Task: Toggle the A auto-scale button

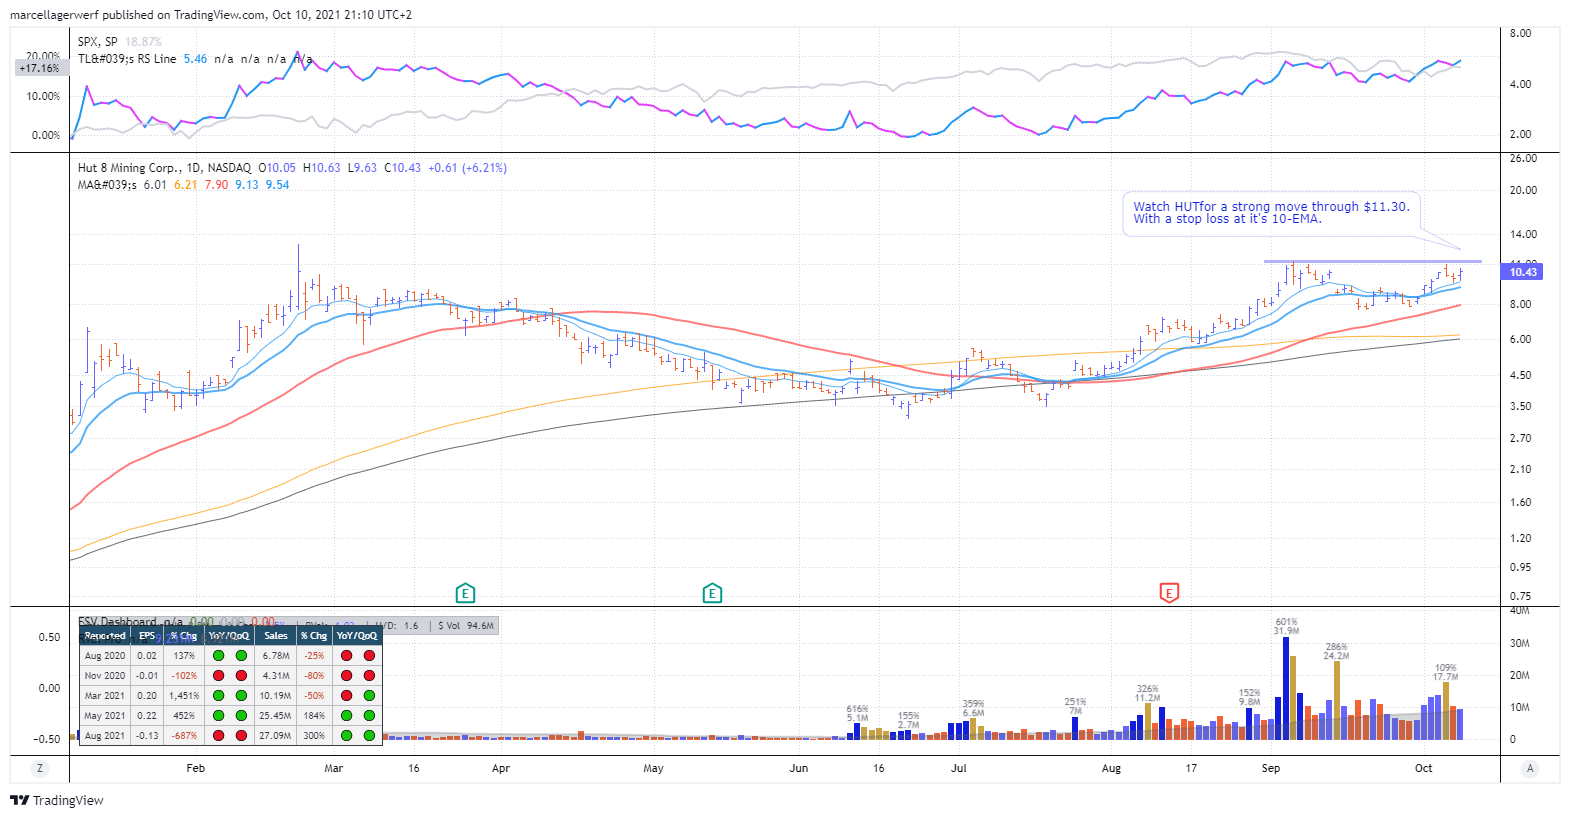Action: (x=1530, y=768)
